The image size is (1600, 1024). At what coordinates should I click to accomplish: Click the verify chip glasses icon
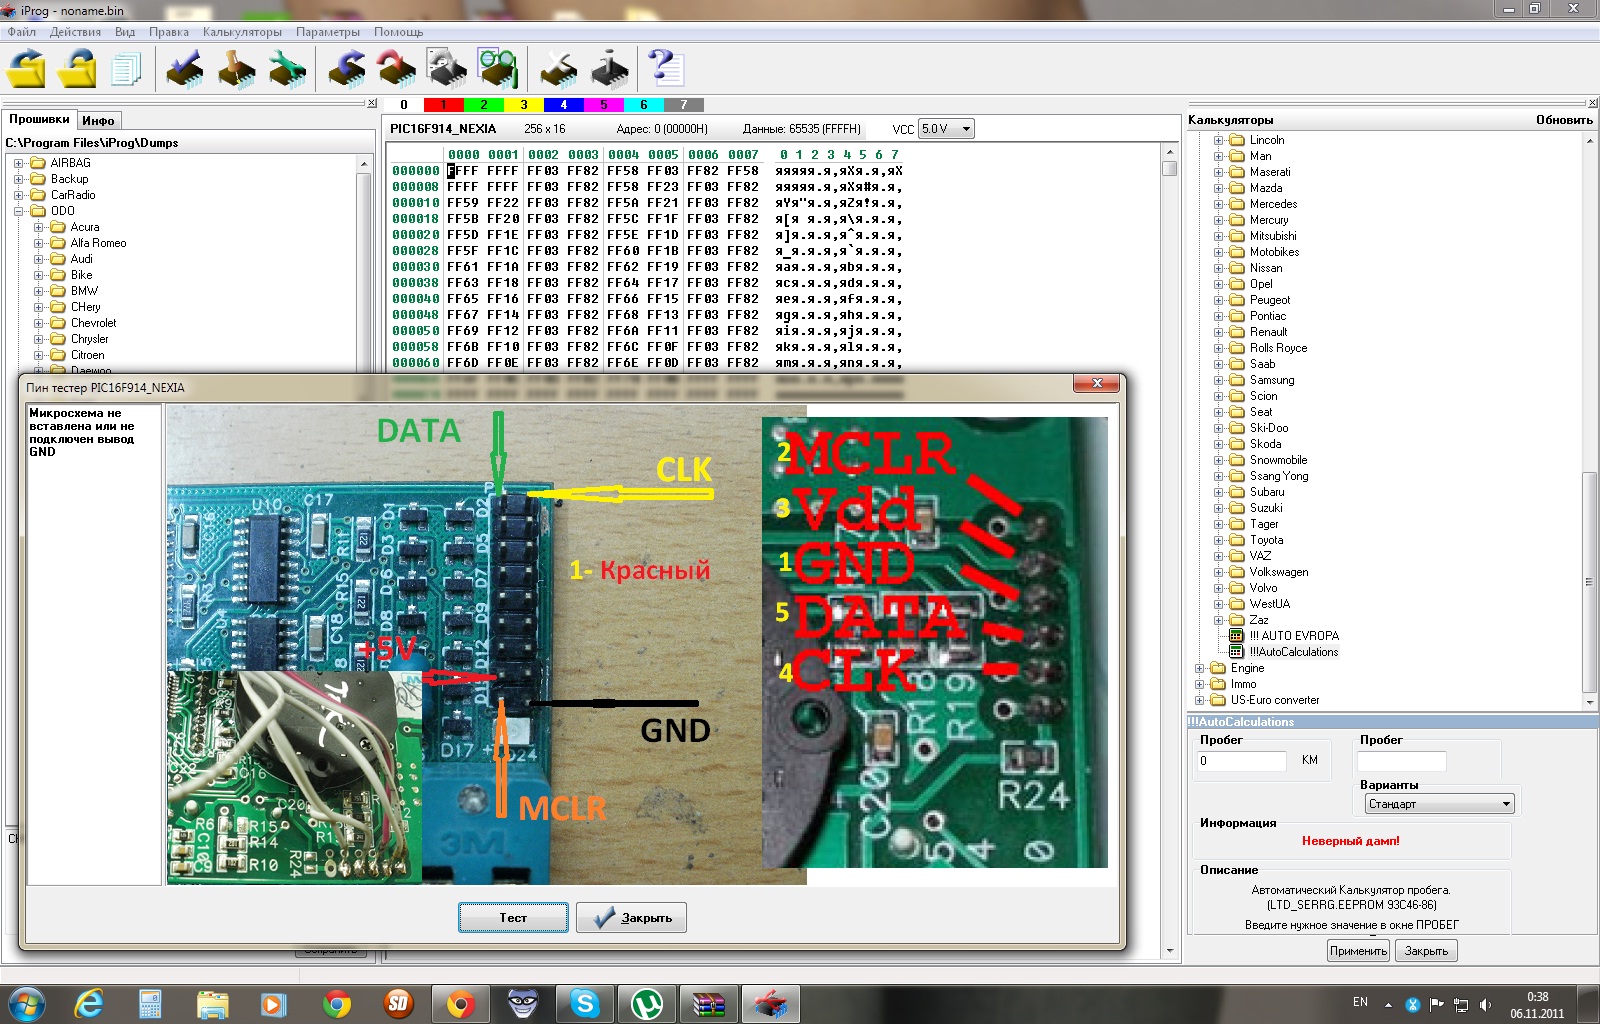[498, 70]
